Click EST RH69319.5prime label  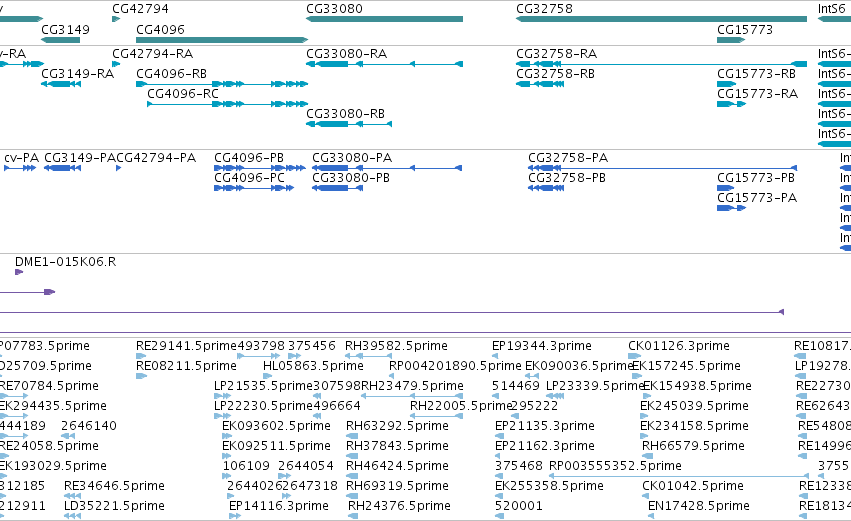[397, 486]
